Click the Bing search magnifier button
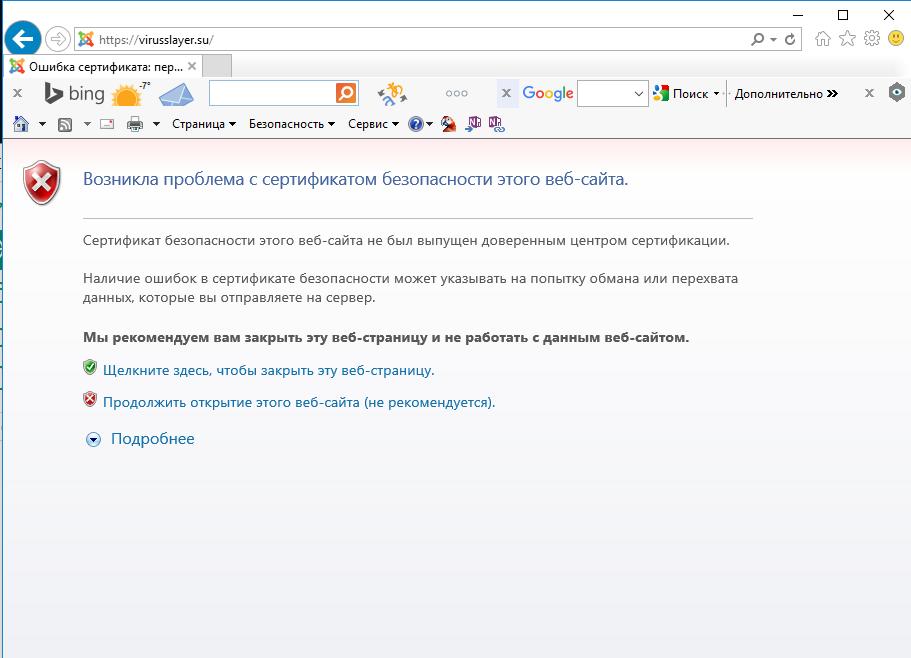Image resolution: width=911 pixels, height=658 pixels. point(346,93)
